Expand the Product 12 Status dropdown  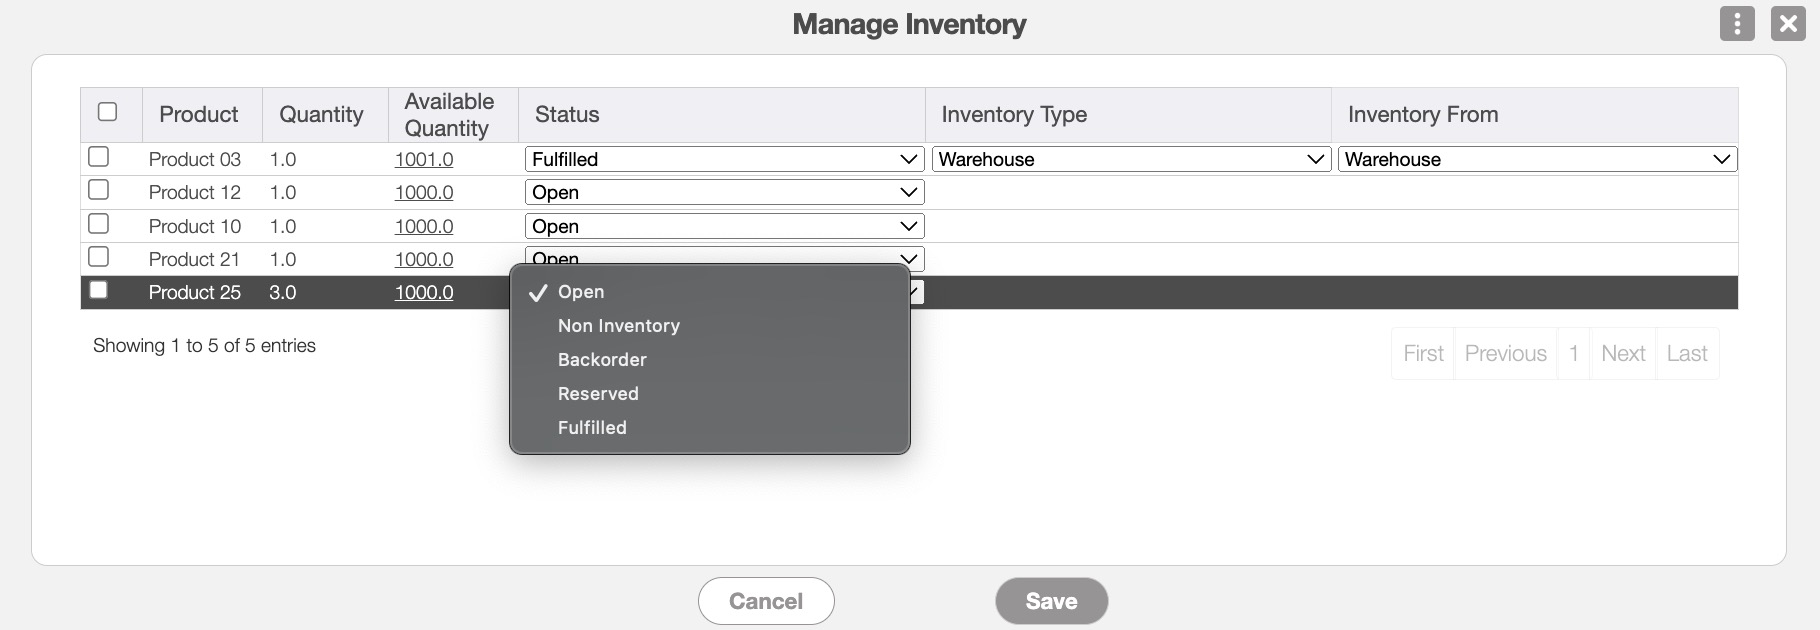pyautogui.click(x=723, y=192)
